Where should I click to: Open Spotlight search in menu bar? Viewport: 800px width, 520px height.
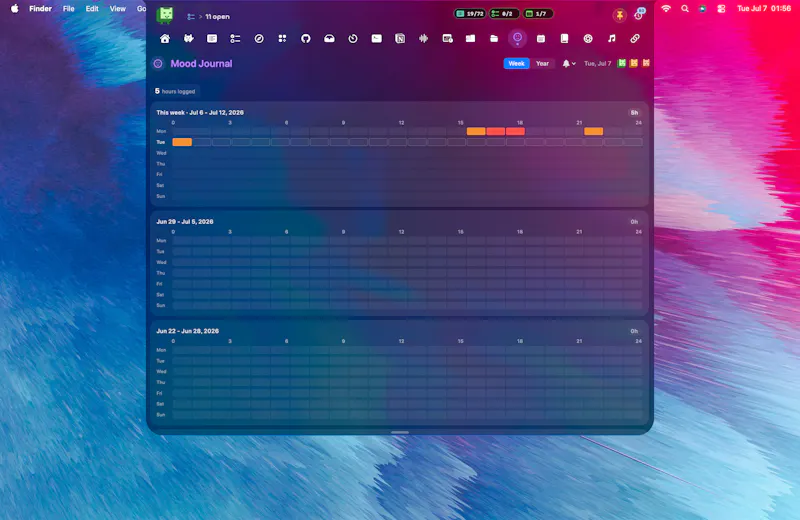click(x=685, y=8)
